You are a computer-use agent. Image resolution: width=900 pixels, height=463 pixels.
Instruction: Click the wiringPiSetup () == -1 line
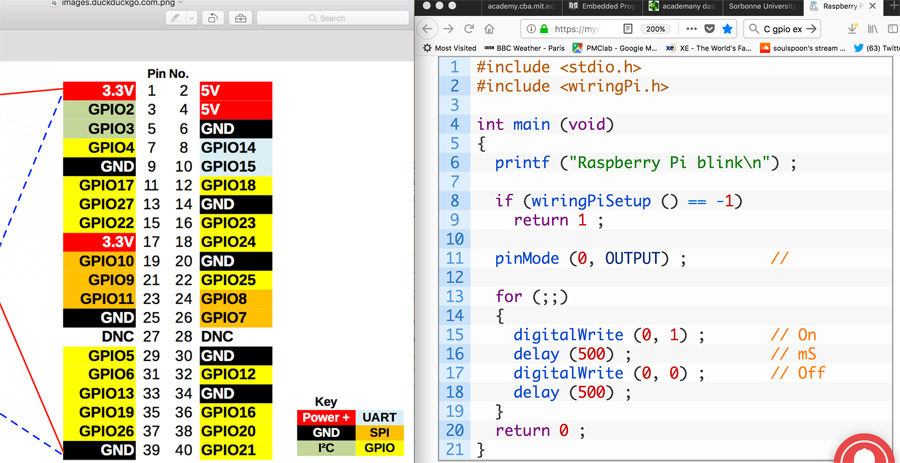[x=619, y=201]
